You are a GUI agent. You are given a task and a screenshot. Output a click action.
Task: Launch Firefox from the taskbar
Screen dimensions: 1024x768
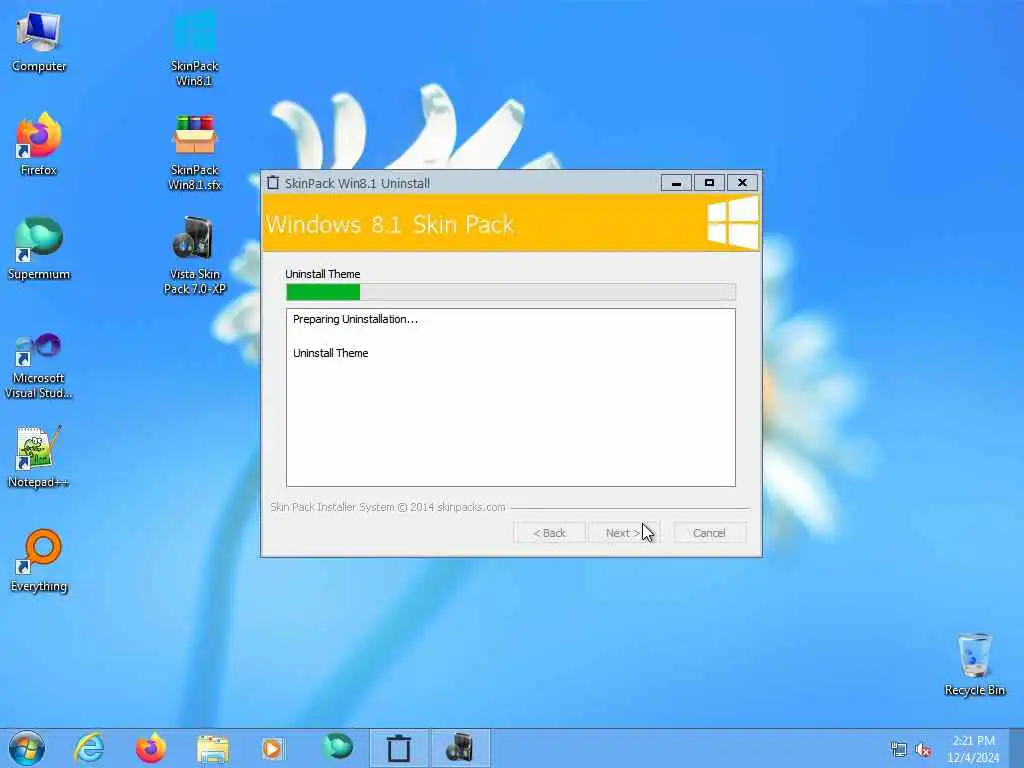[151, 748]
